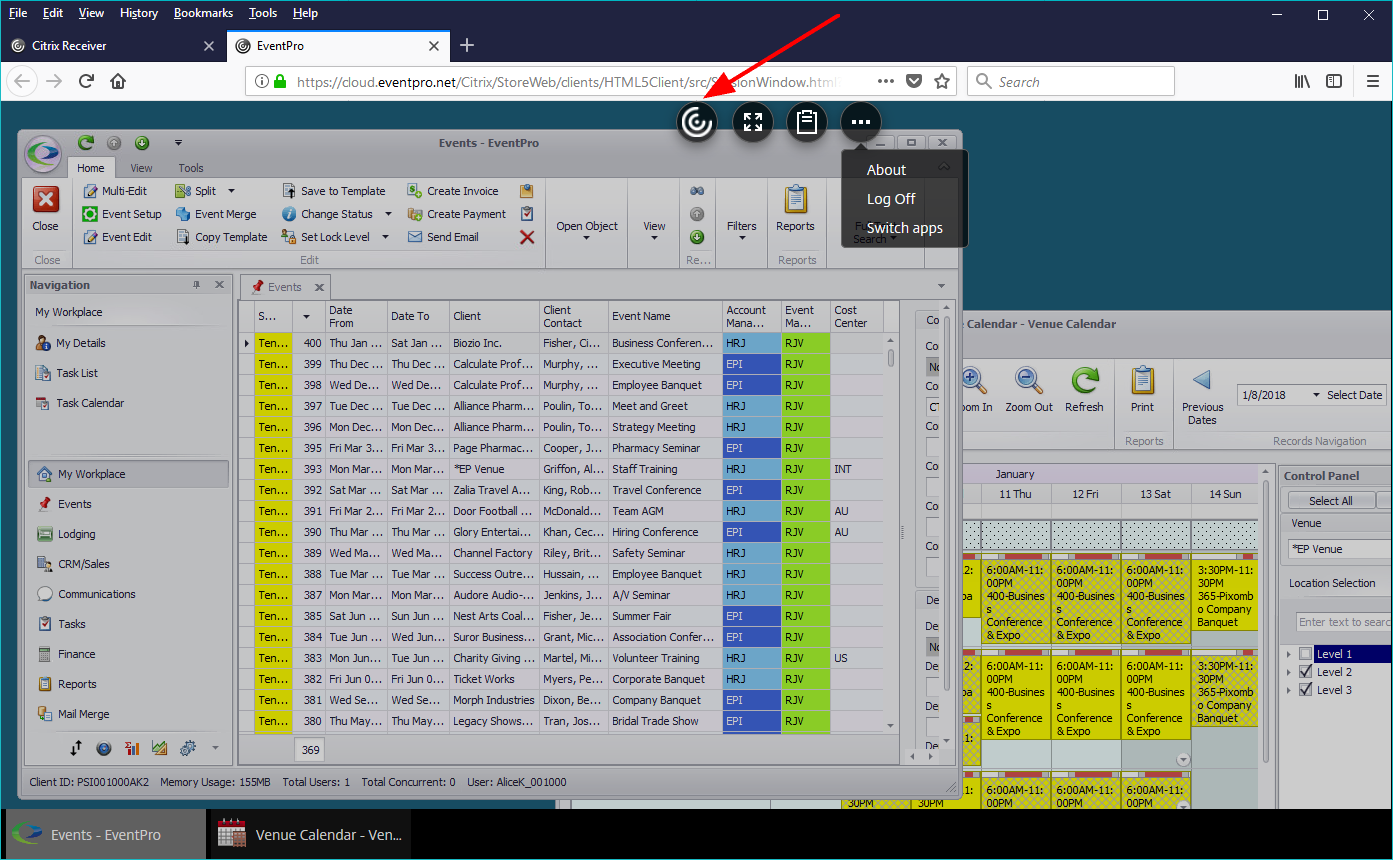Screen dimensions: 1393x860
Task: Click gear settings icon in navigation footer
Action: [187, 748]
